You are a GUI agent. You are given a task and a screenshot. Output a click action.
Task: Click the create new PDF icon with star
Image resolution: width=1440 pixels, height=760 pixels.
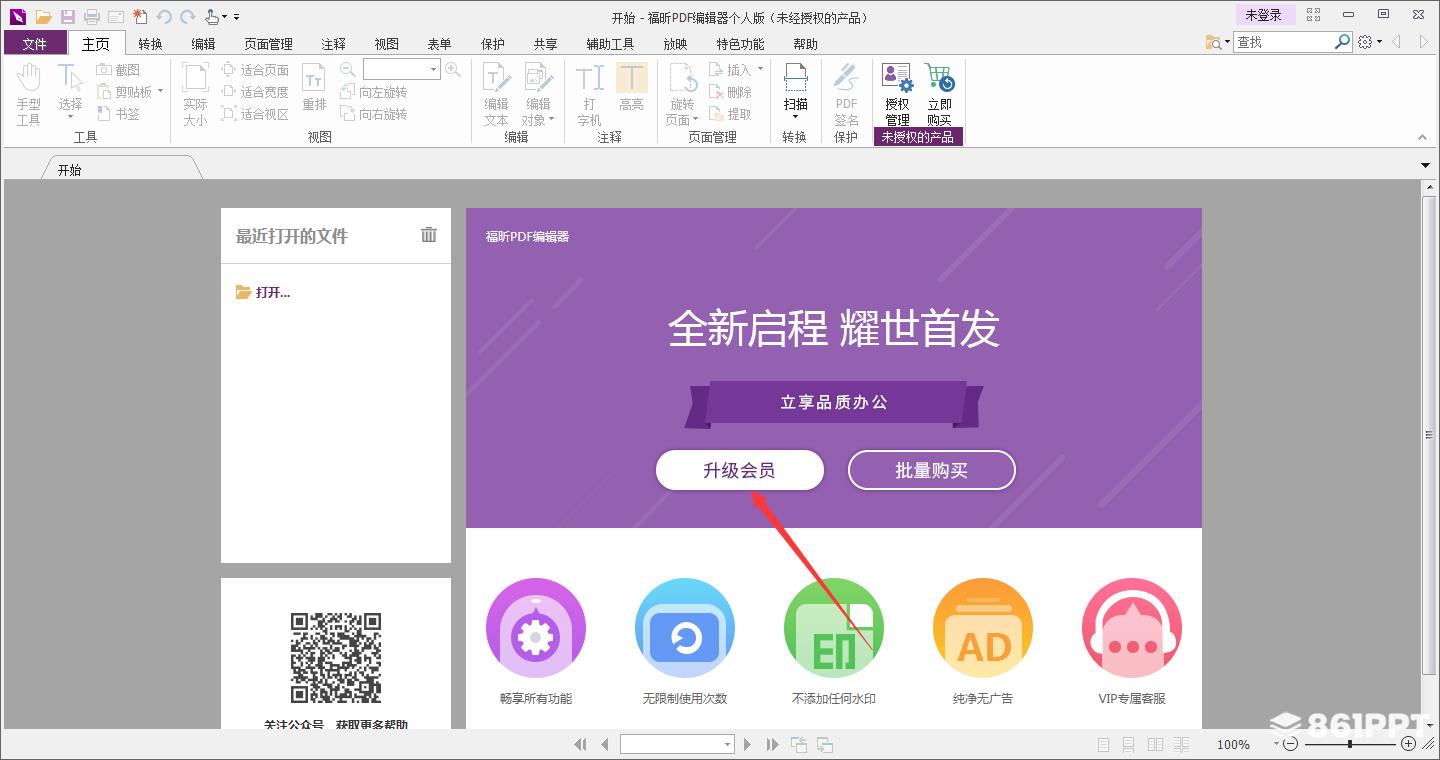coord(140,17)
